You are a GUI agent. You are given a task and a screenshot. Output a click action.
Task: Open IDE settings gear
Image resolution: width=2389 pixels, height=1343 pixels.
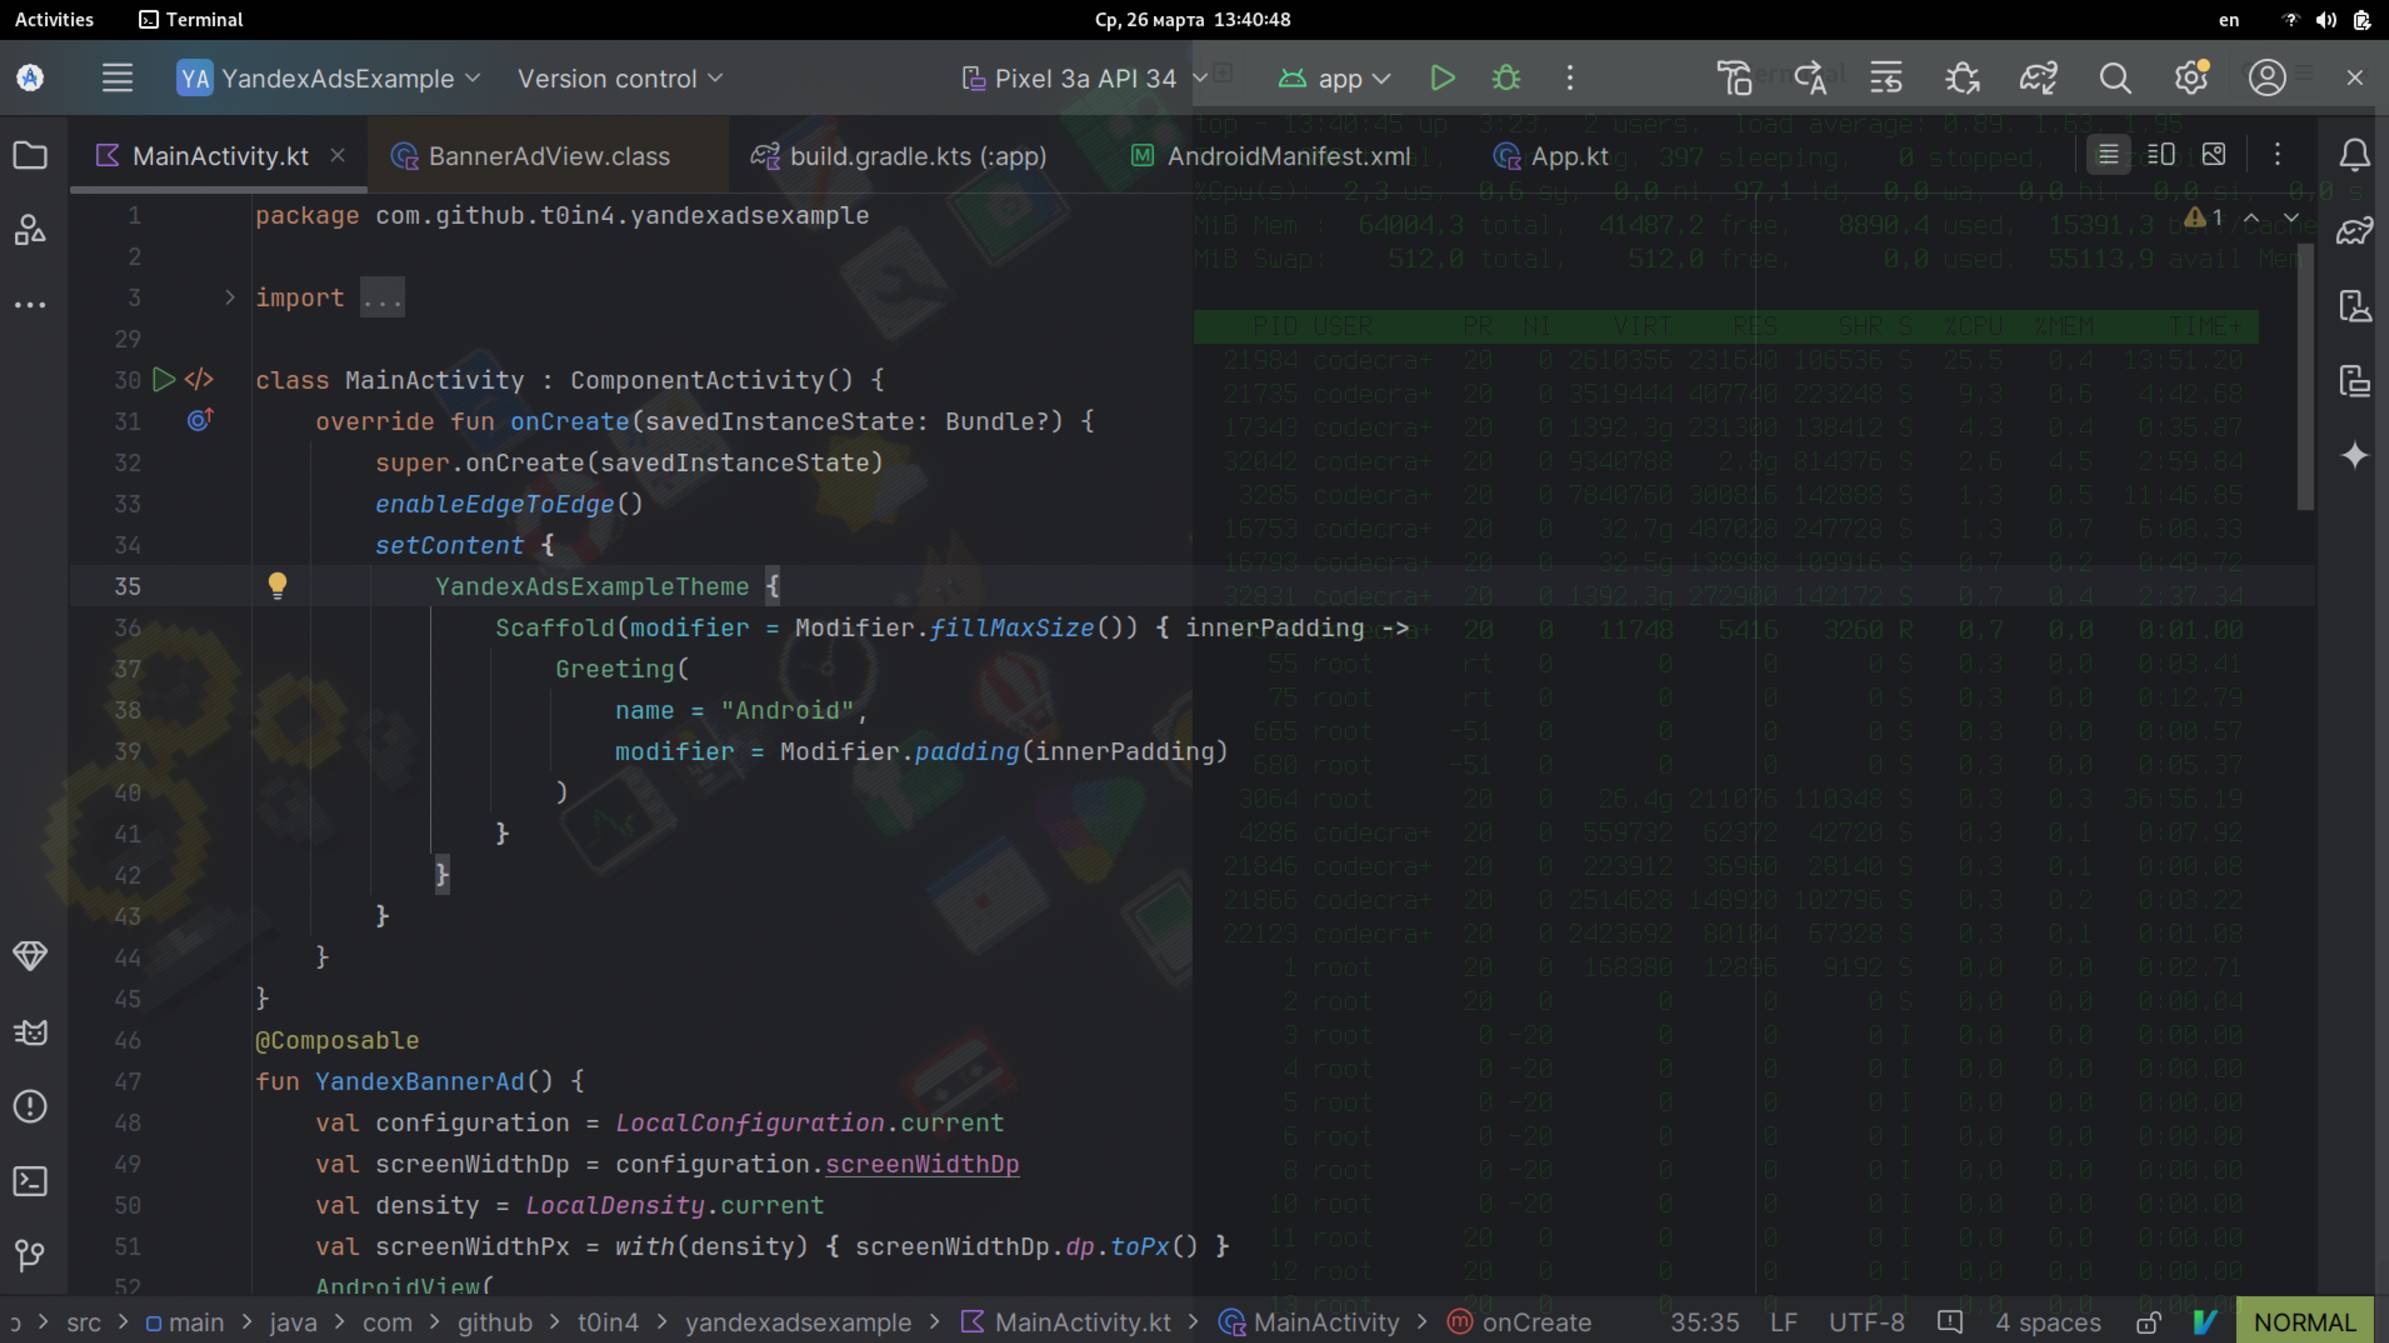[x=2191, y=78]
